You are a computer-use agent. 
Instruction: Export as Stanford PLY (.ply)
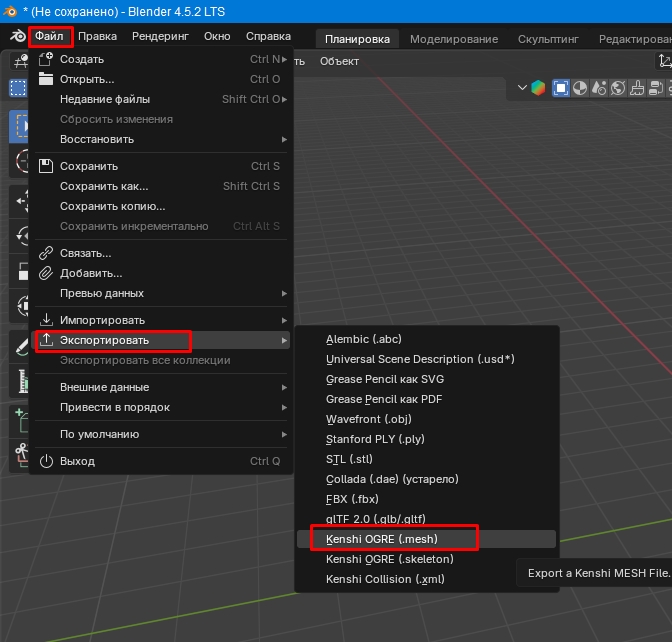426,439
